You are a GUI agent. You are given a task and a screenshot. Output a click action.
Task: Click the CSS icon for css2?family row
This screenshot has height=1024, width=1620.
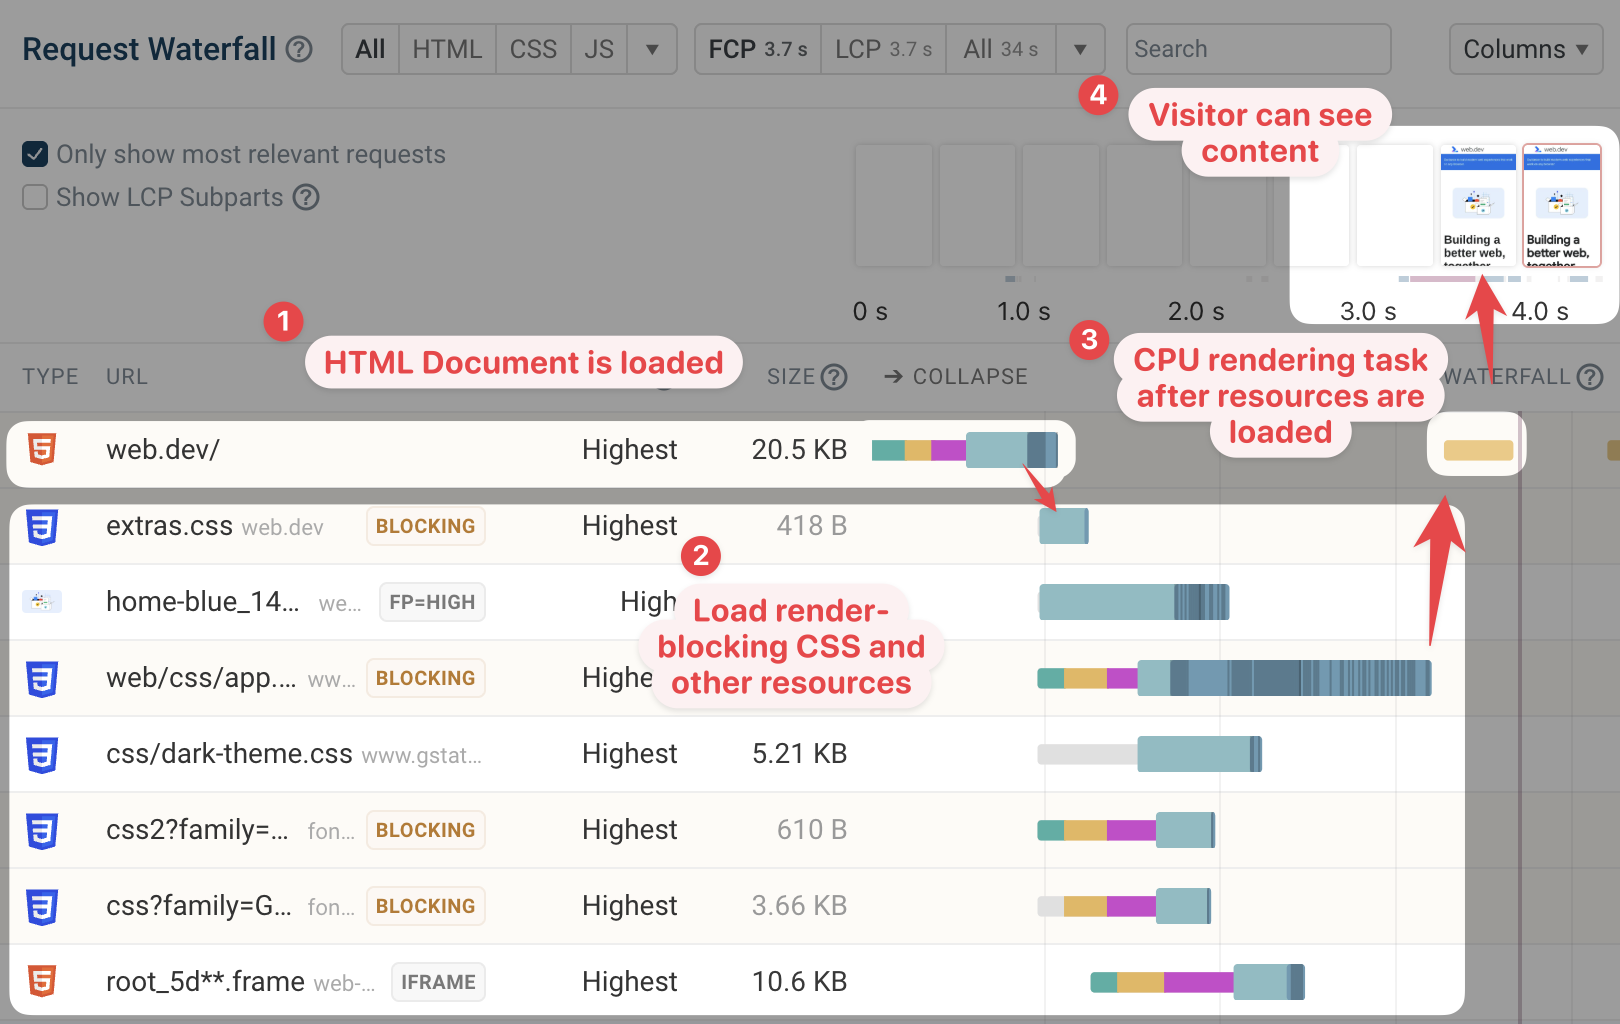41,830
